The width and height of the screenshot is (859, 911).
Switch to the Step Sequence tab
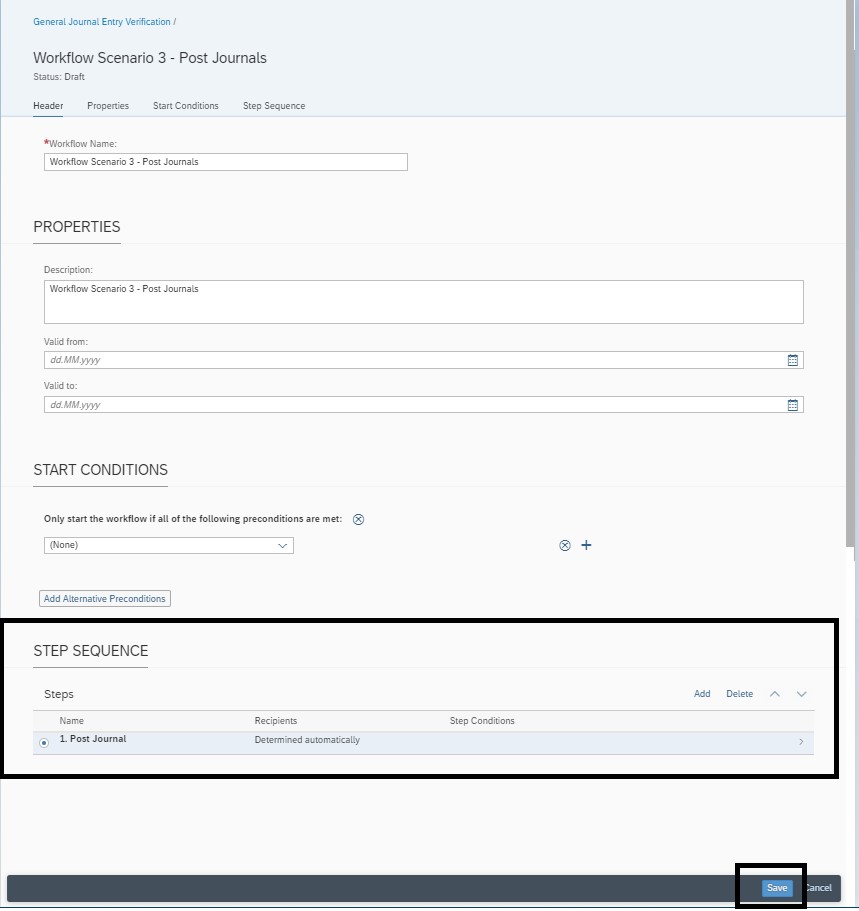(274, 106)
